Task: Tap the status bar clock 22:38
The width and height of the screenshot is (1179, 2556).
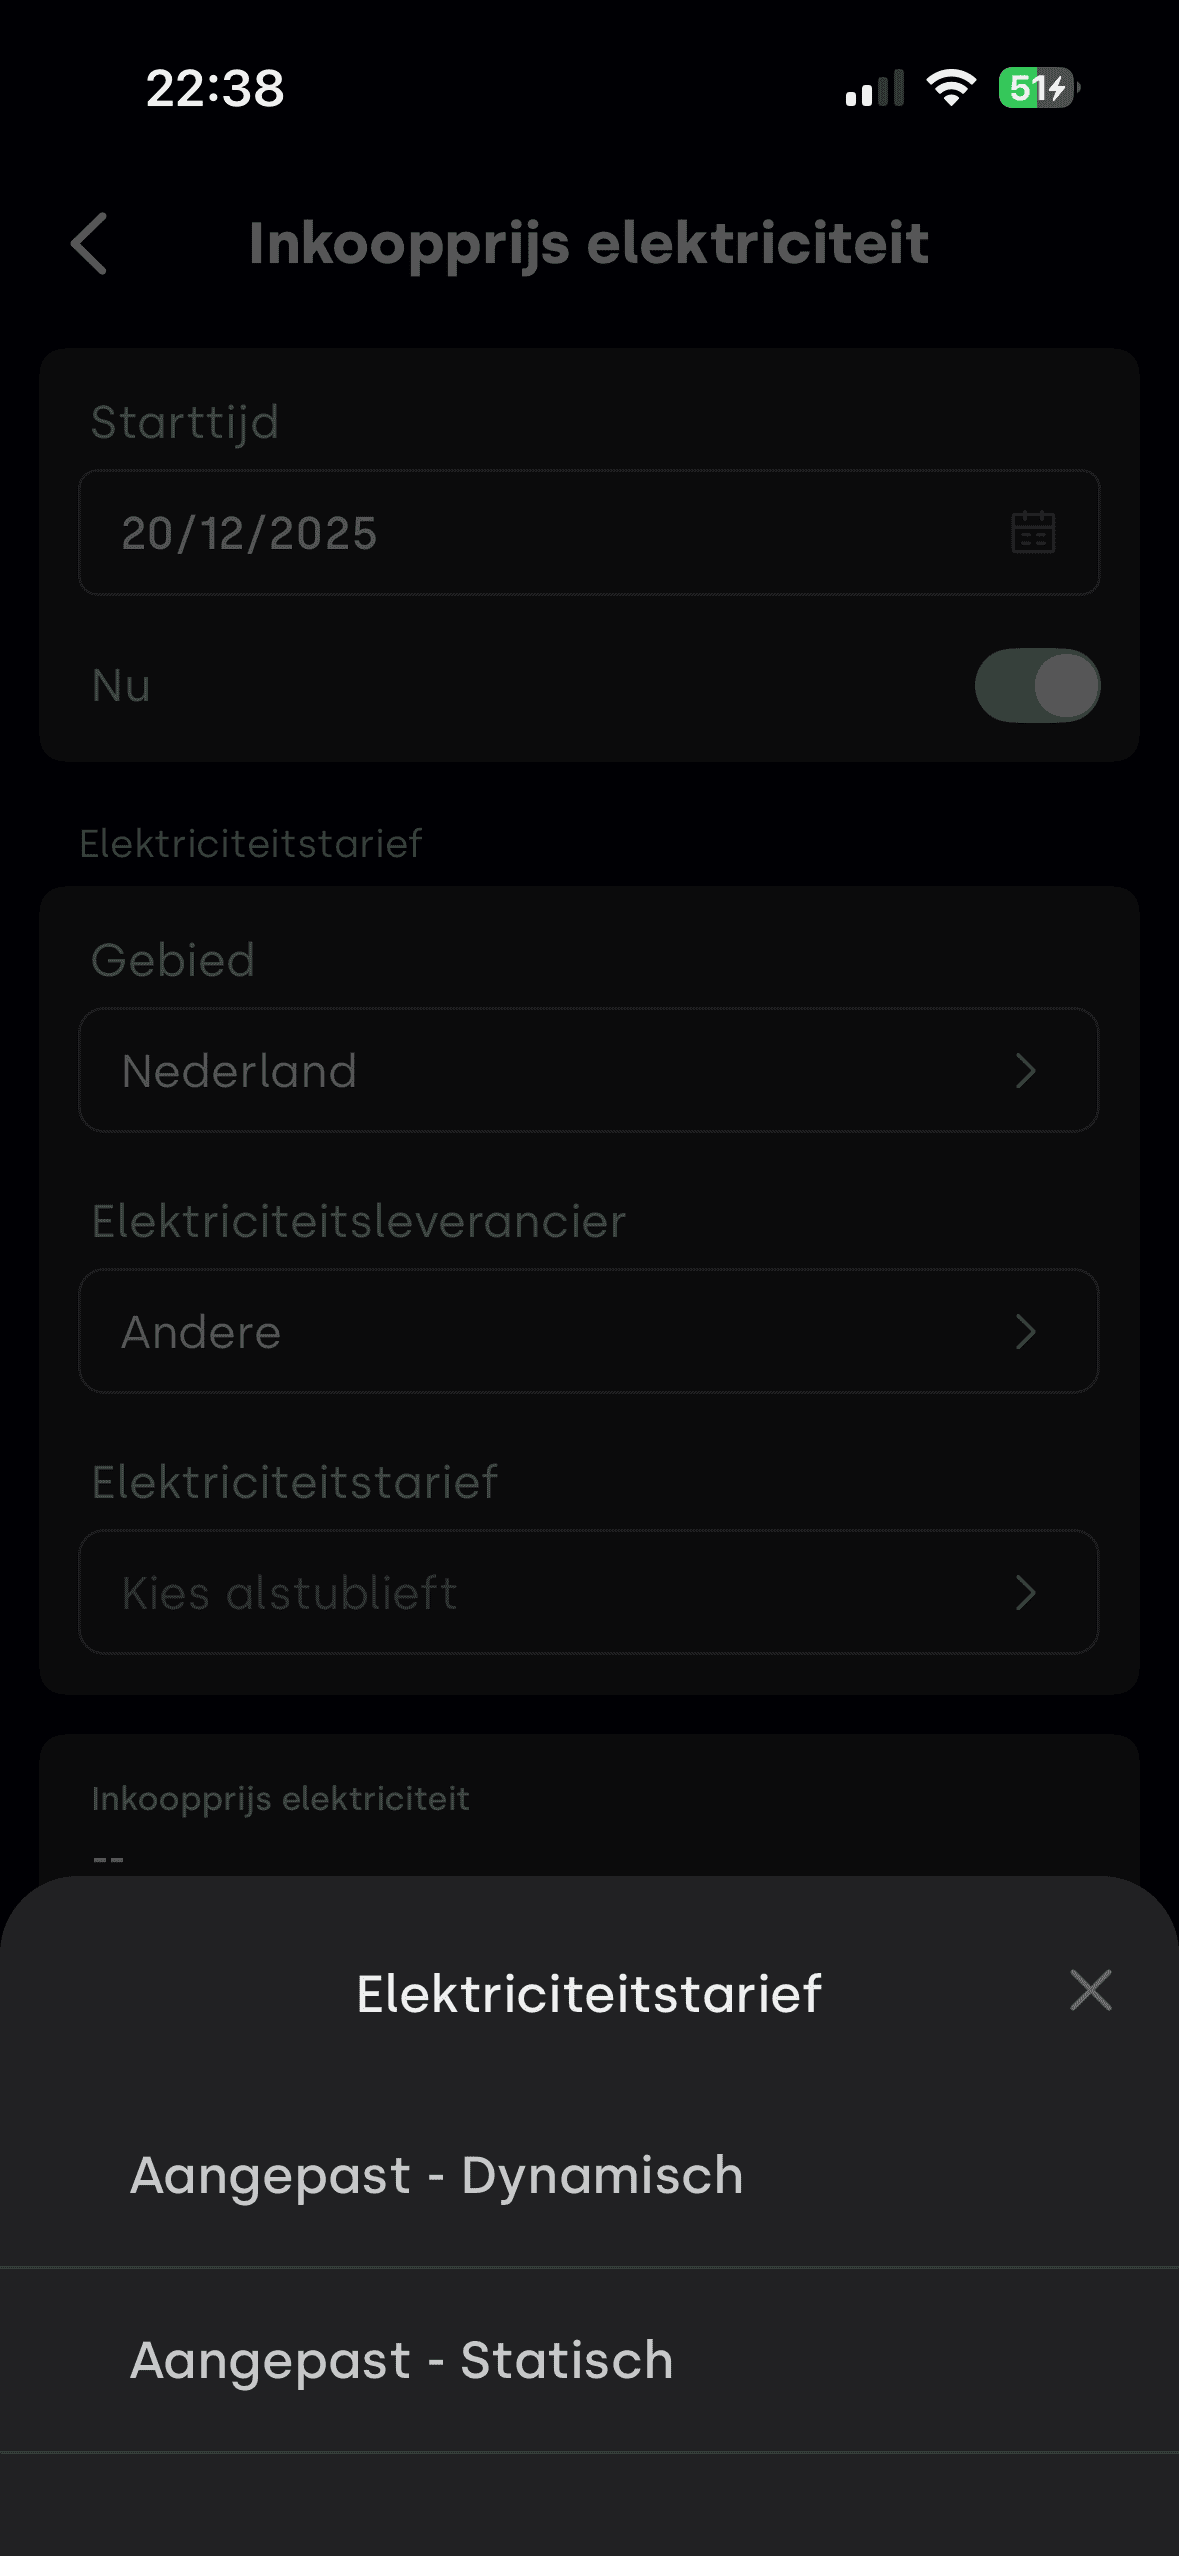Action: [x=215, y=88]
